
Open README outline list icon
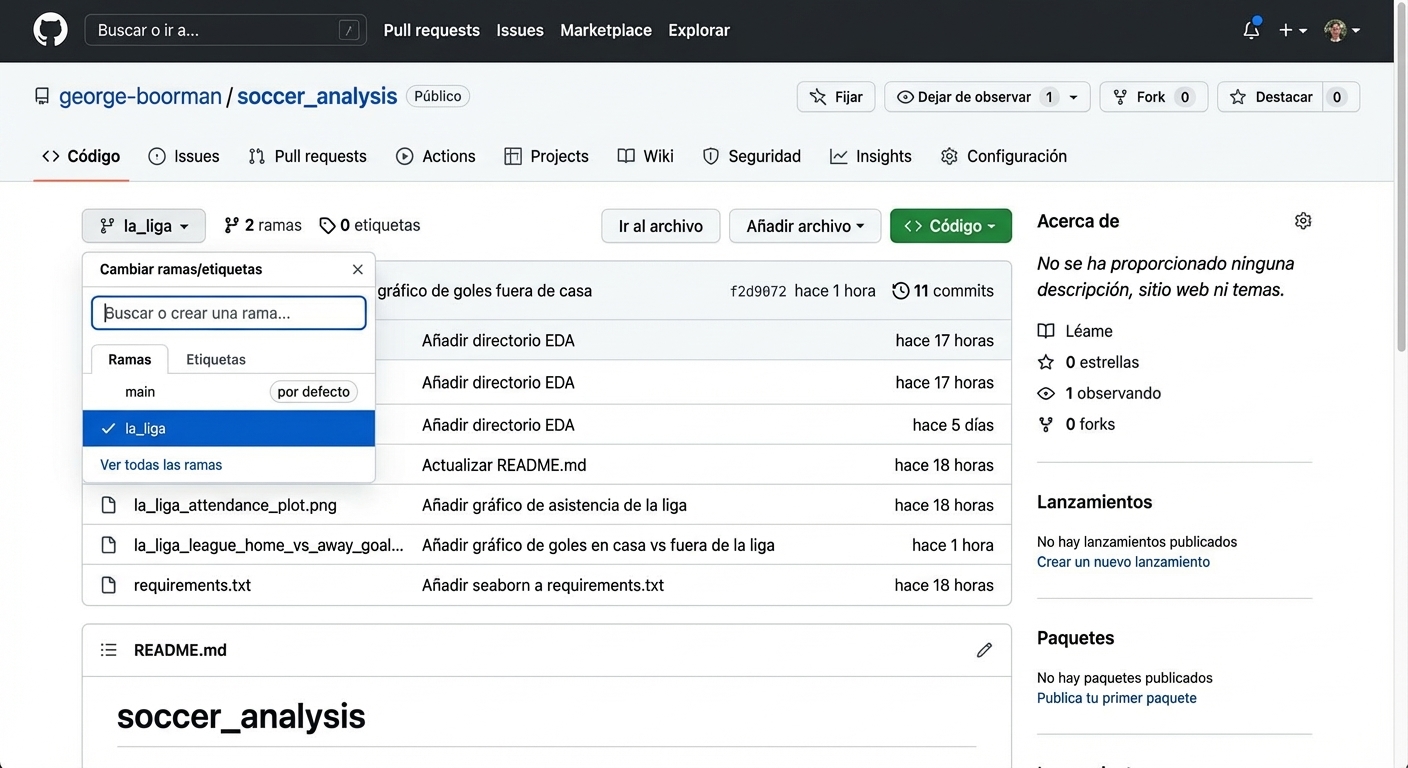click(x=109, y=650)
